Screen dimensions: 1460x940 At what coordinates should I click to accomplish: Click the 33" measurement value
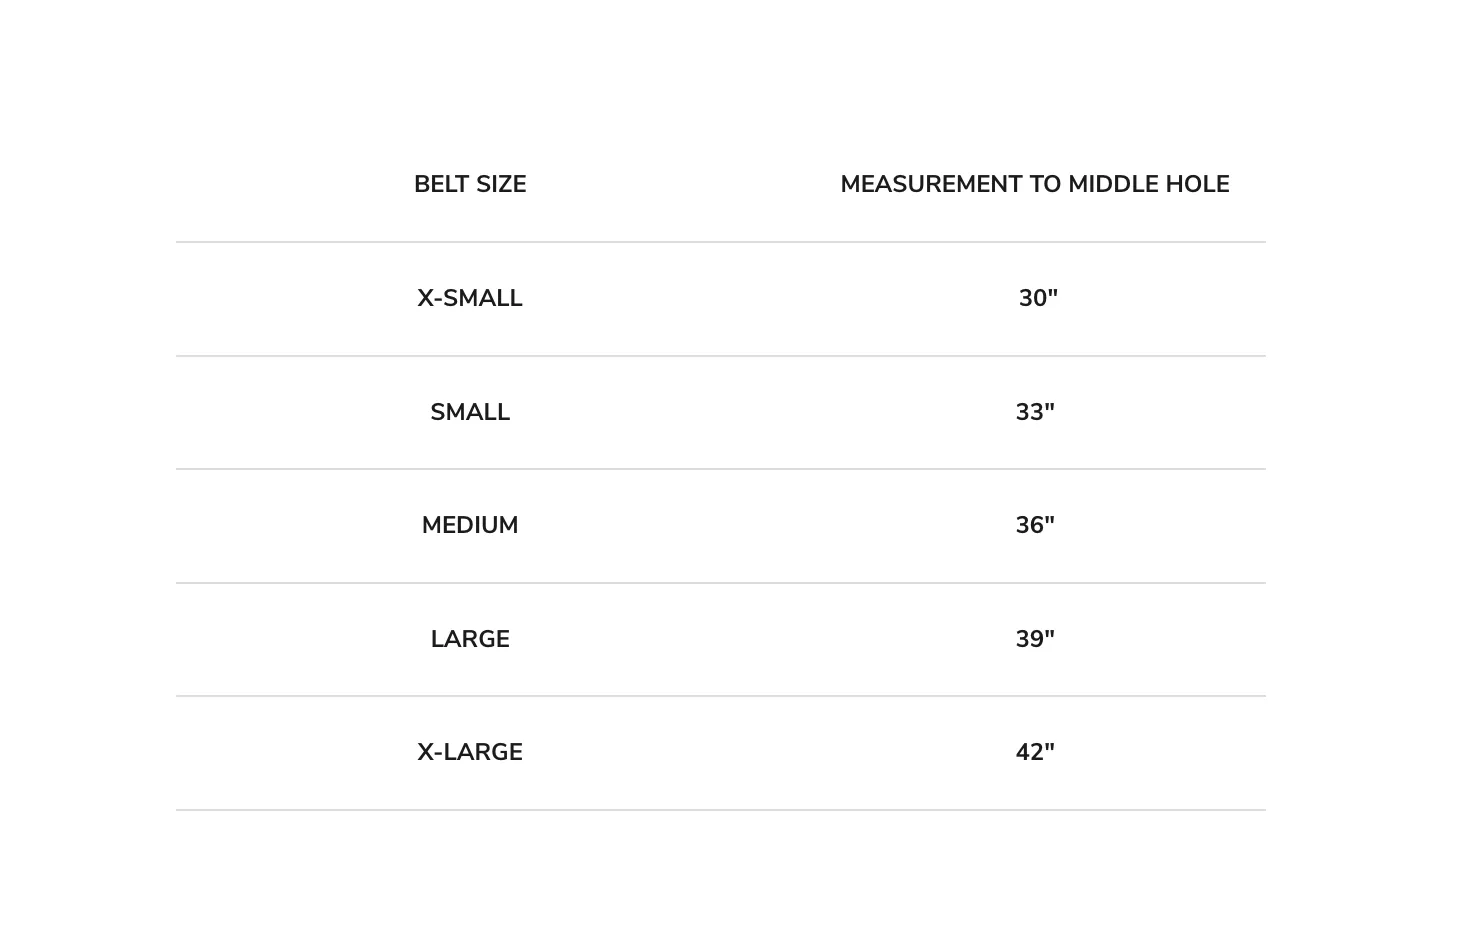tap(1035, 412)
